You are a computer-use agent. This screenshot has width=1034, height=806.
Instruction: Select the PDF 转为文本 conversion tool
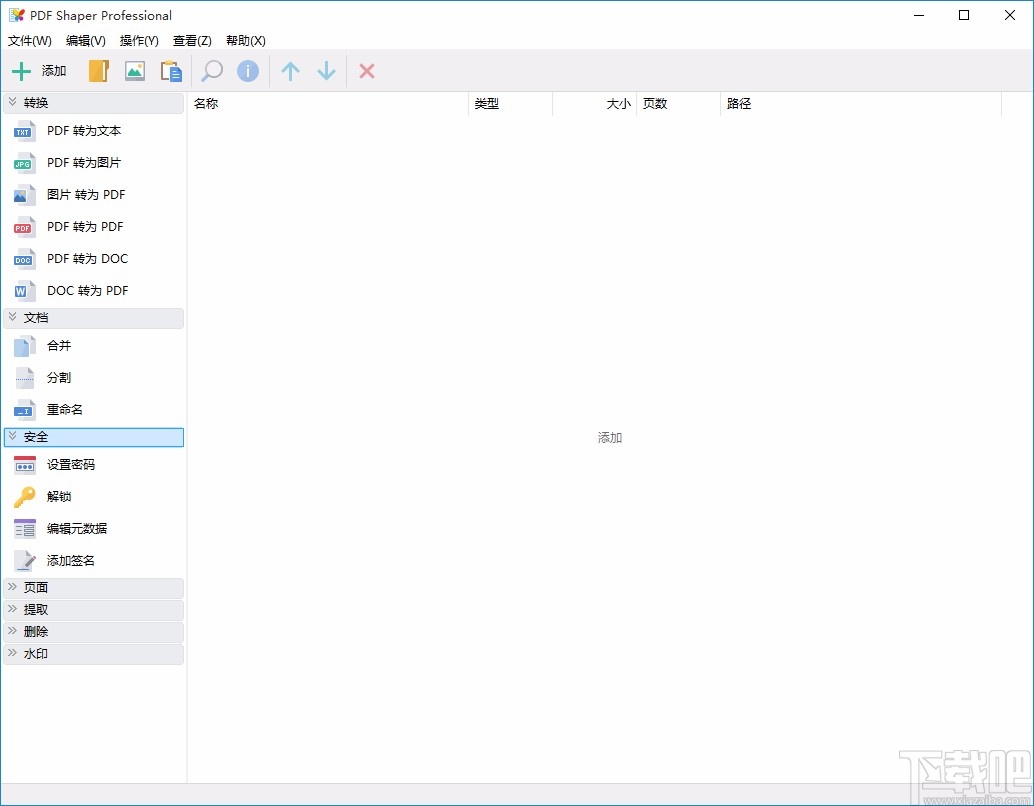coord(84,130)
